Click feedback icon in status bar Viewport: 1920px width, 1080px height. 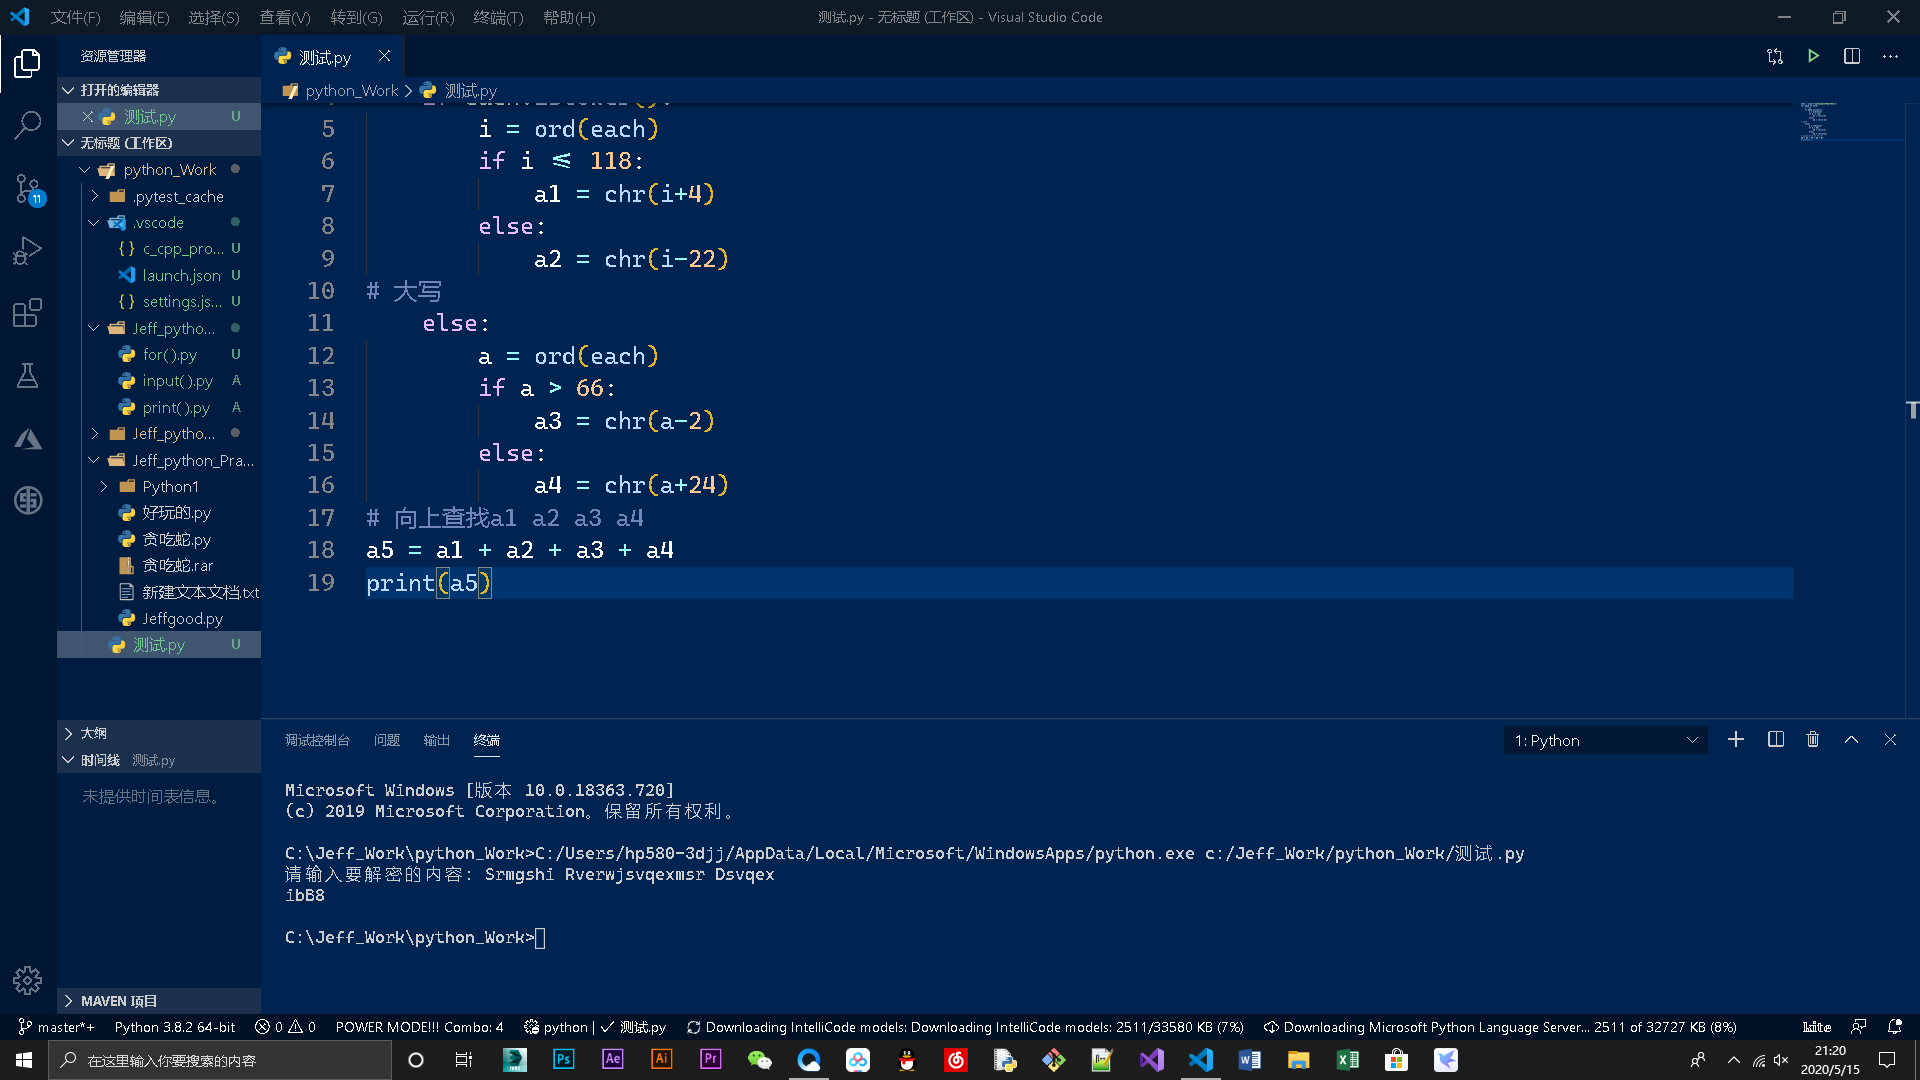tap(1858, 1027)
